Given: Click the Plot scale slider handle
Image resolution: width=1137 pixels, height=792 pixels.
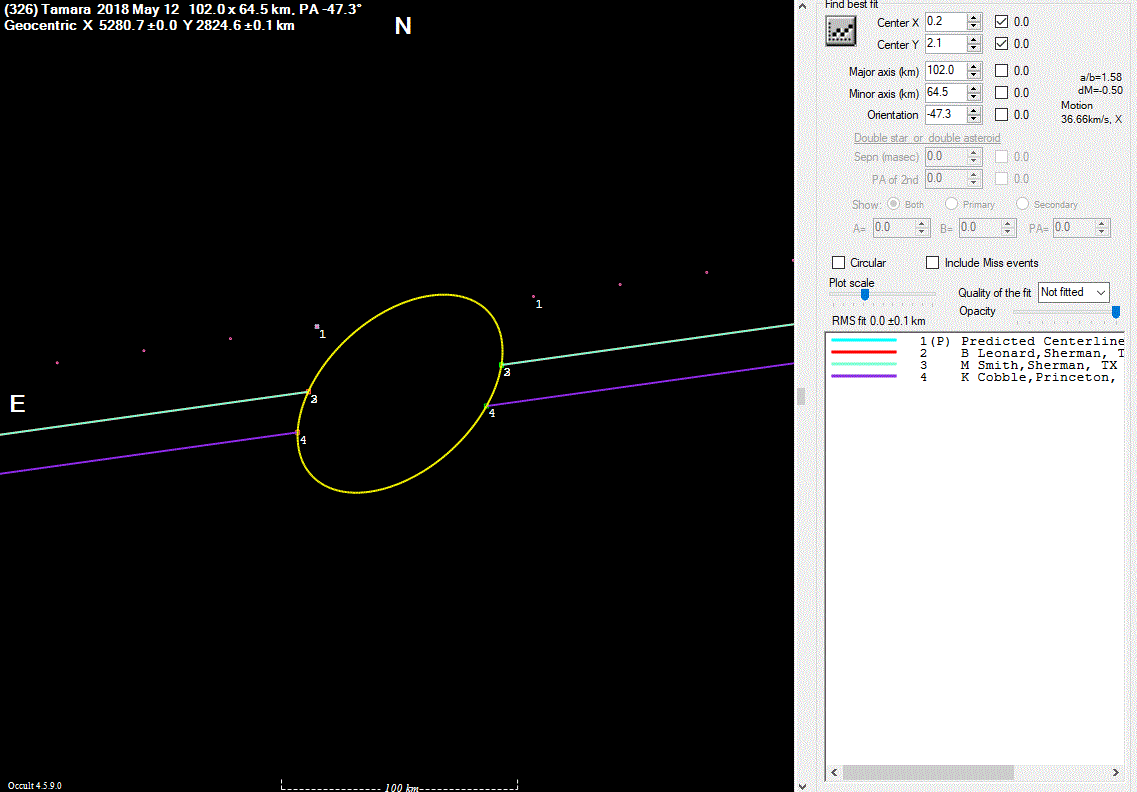Looking at the screenshot, I should click(865, 295).
